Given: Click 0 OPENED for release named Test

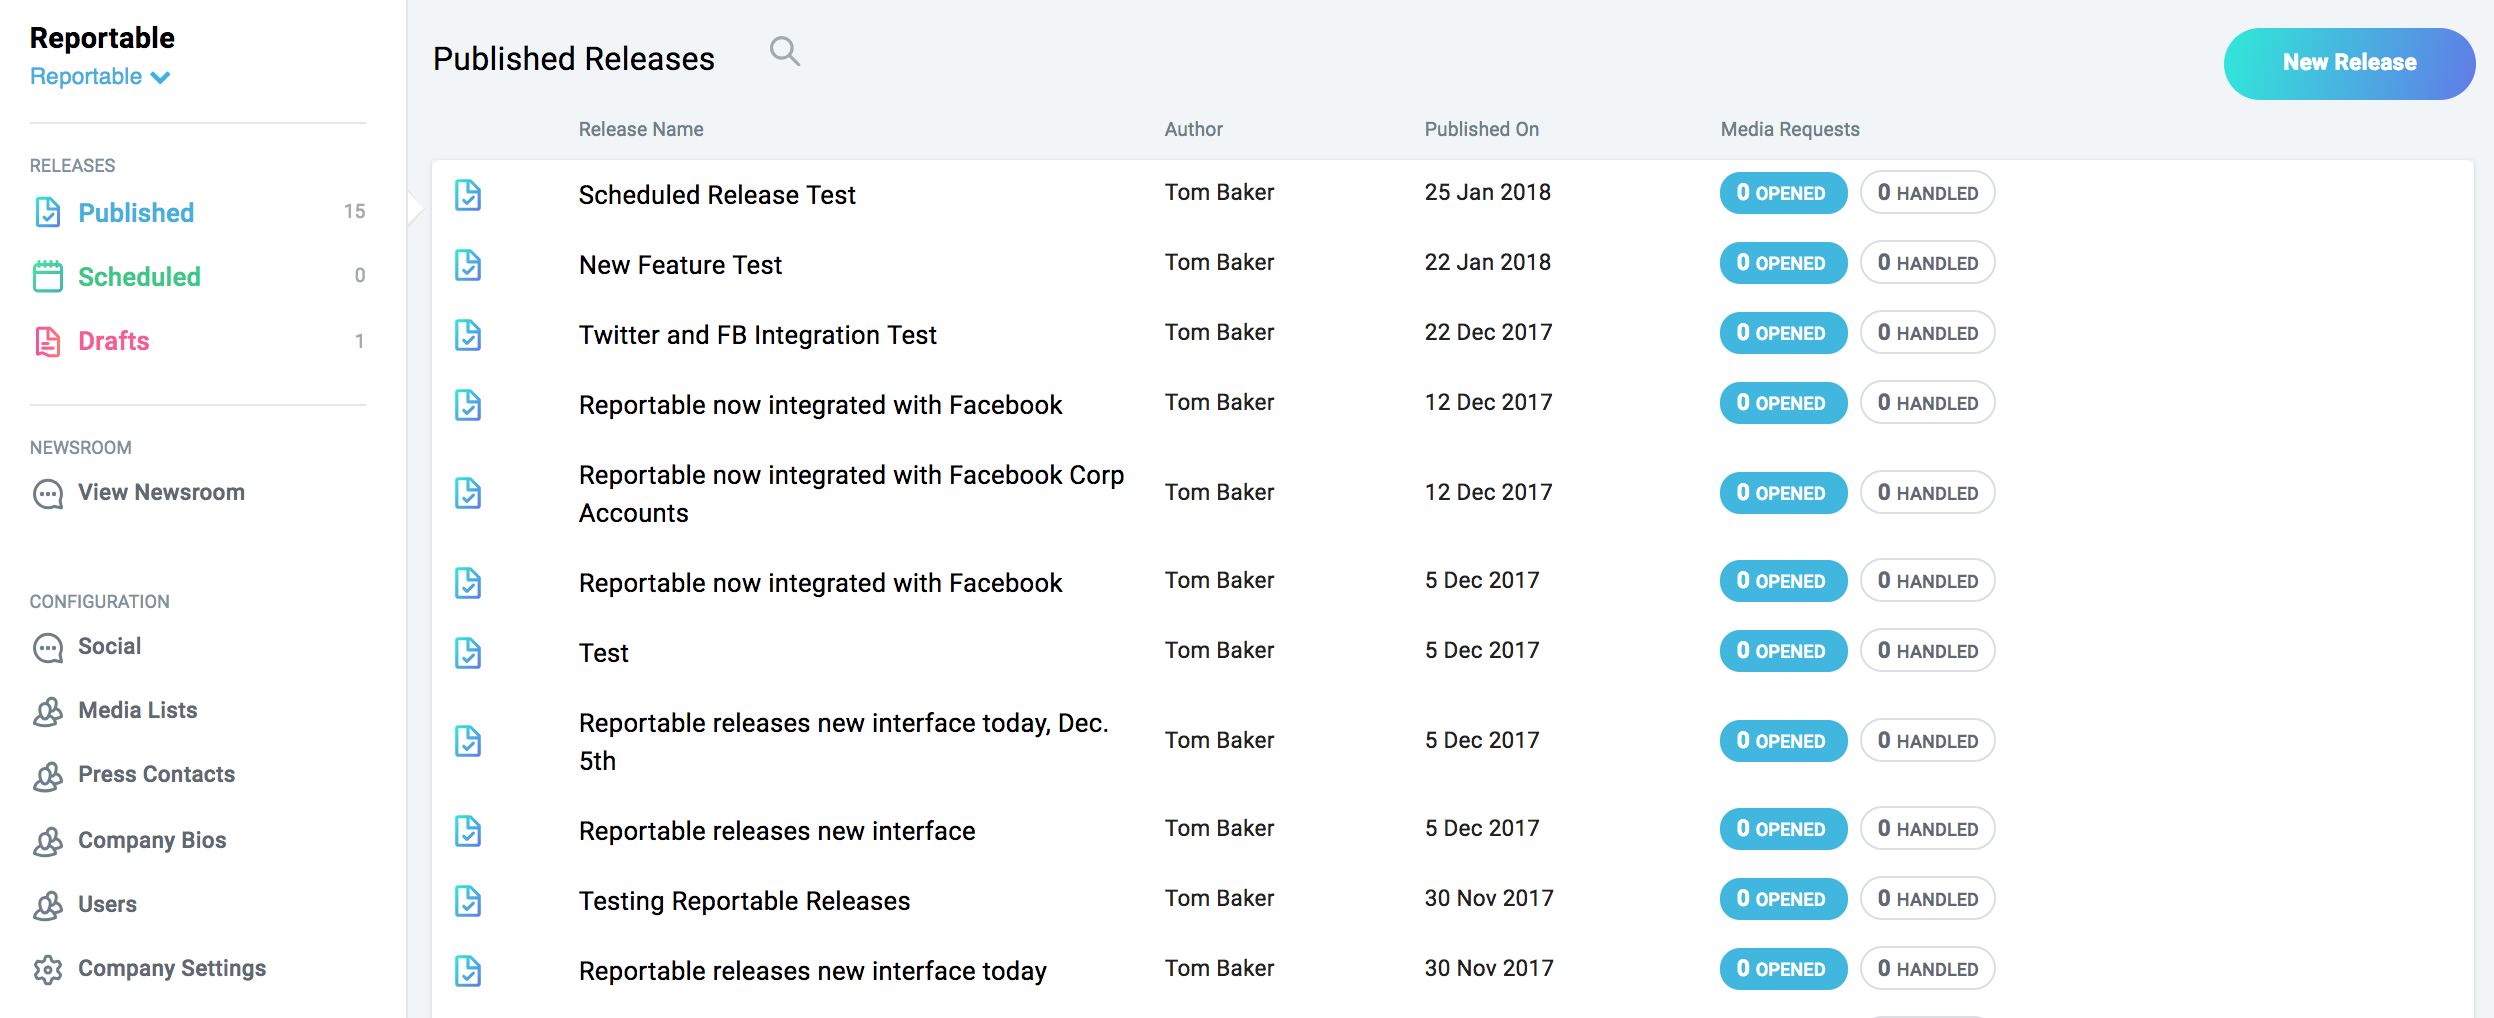Looking at the screenshot, I should click(1783, 651).
